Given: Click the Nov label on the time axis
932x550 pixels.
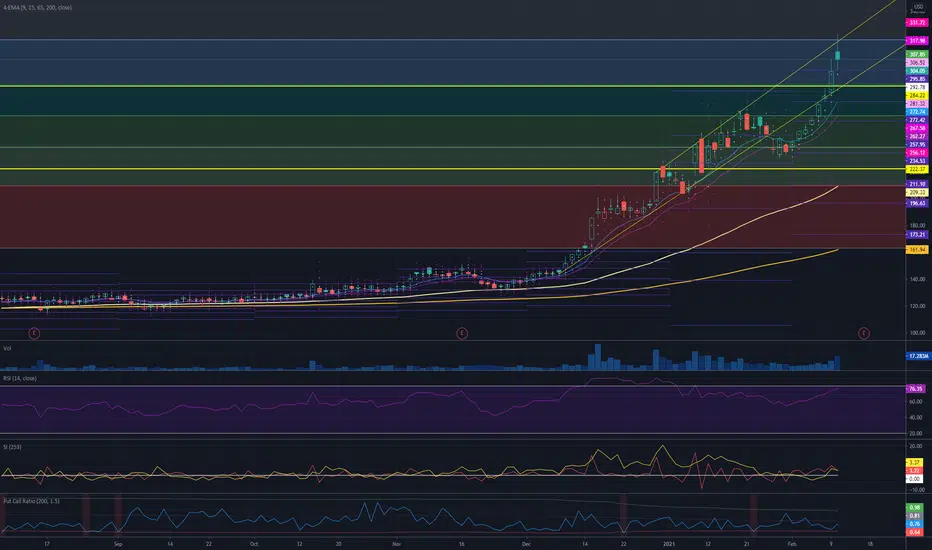Looking at the screenshot, I should click(x=397, y=544).
